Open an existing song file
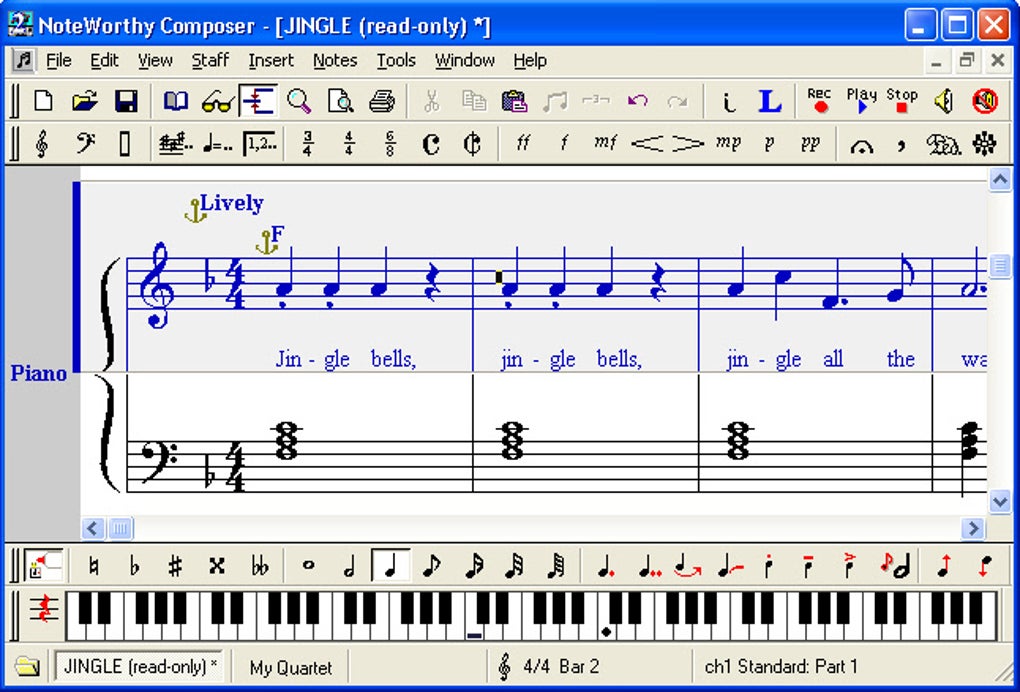 tap(85, 101)
